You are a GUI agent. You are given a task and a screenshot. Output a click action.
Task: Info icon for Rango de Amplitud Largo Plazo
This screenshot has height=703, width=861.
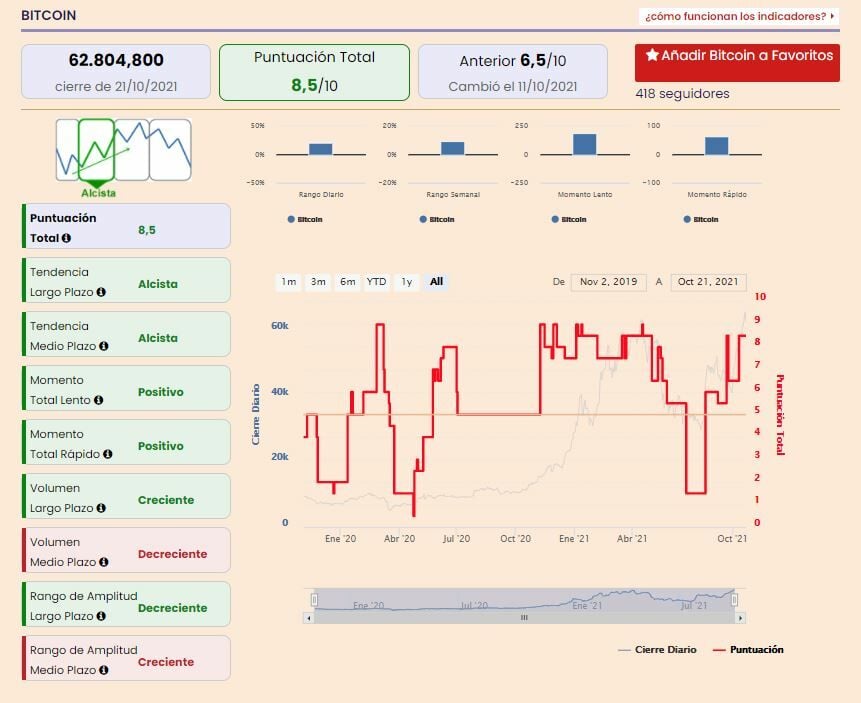101,616
